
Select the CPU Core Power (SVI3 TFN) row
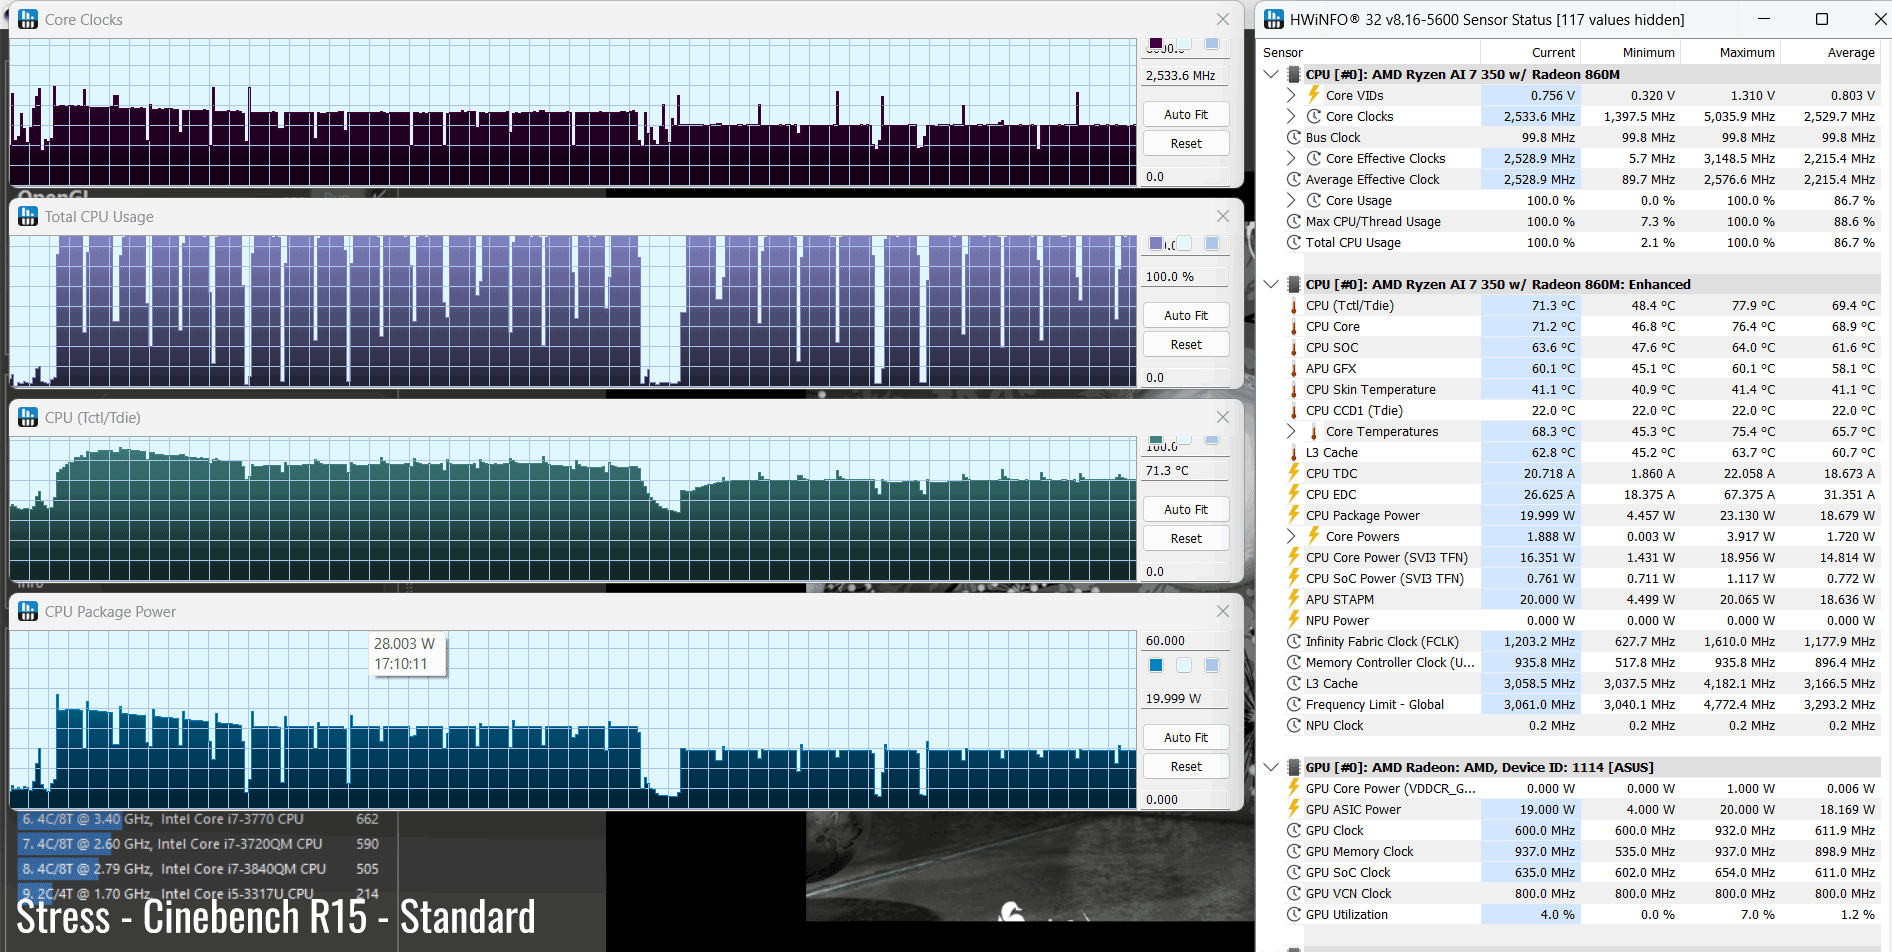coord(1581,557)
